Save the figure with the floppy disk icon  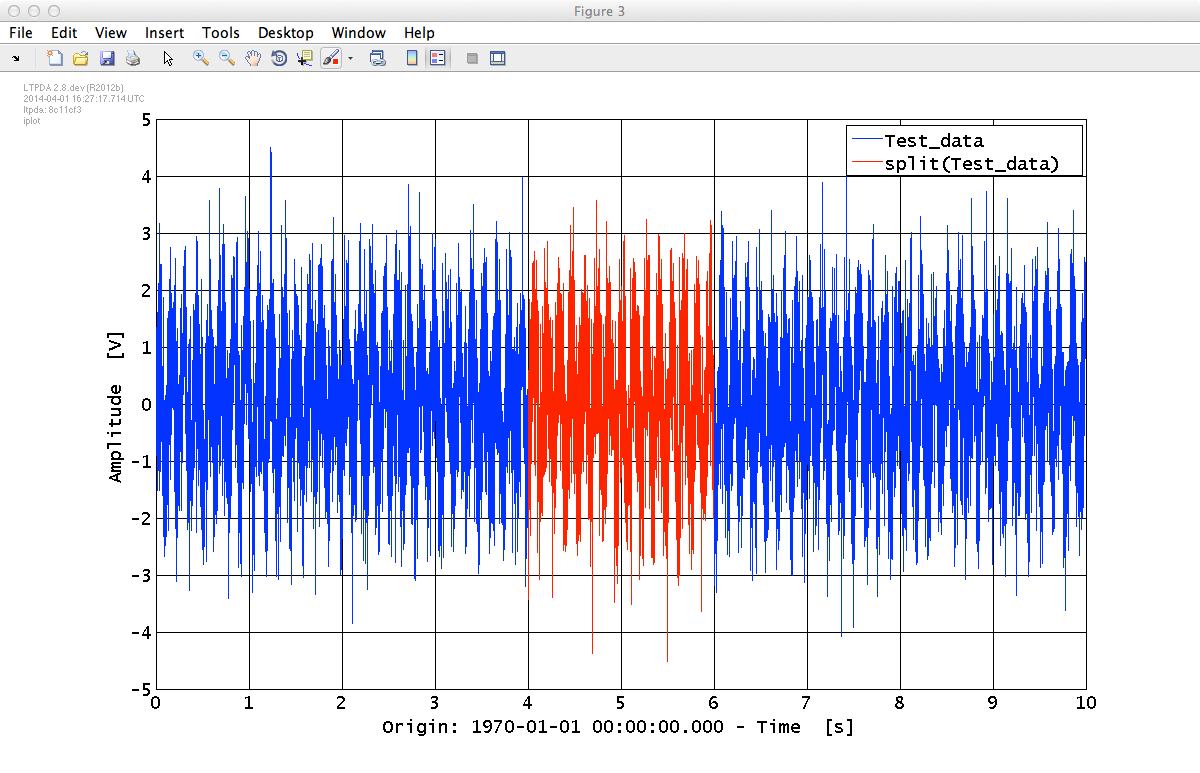point(107,58)
